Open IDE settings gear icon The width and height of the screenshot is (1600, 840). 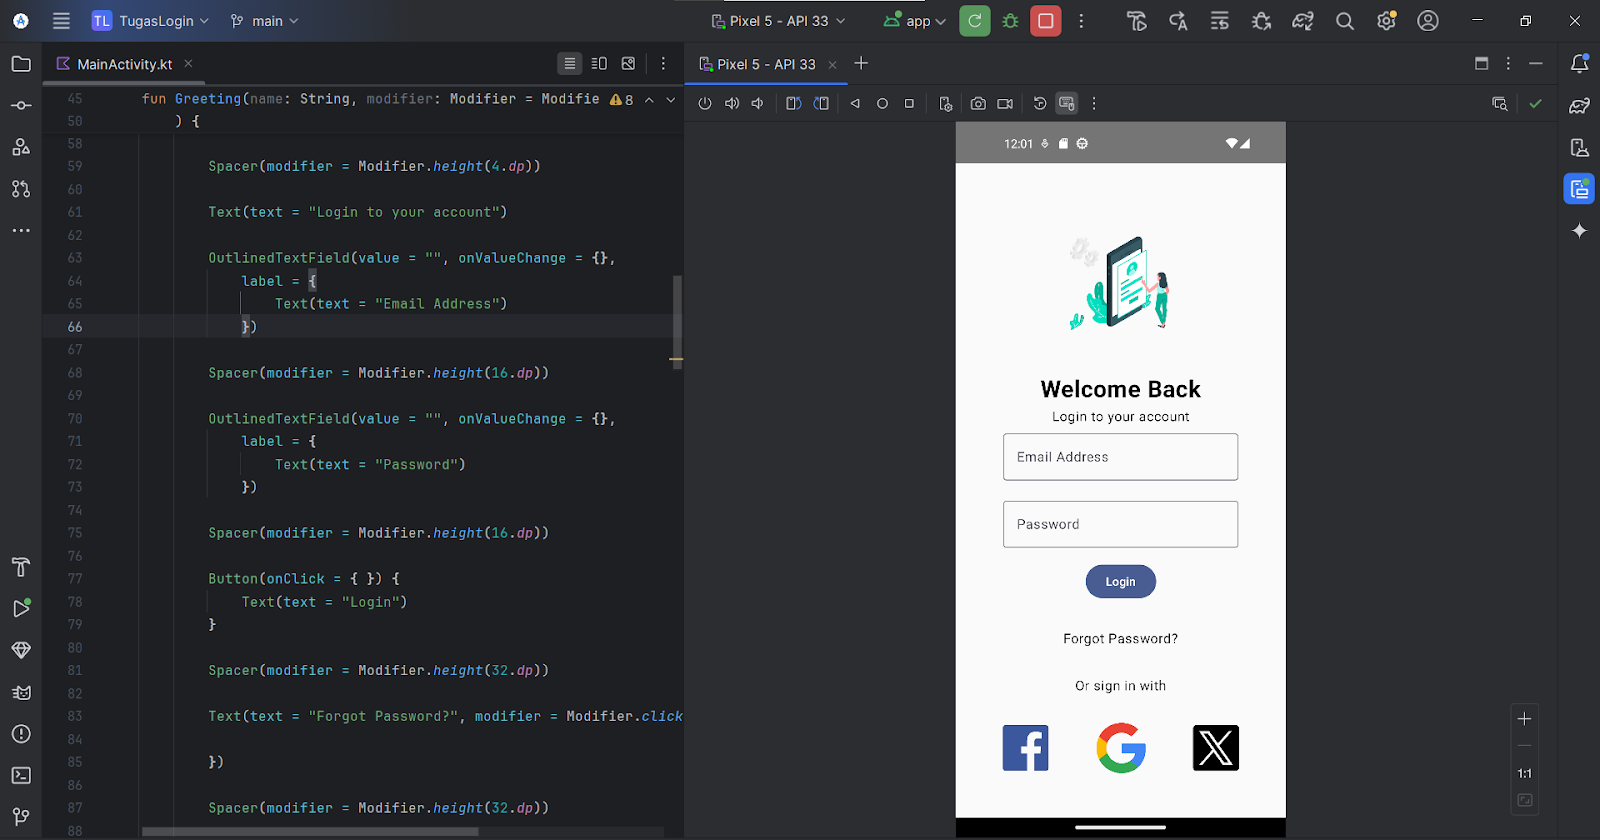click(x=1386, y=21)
